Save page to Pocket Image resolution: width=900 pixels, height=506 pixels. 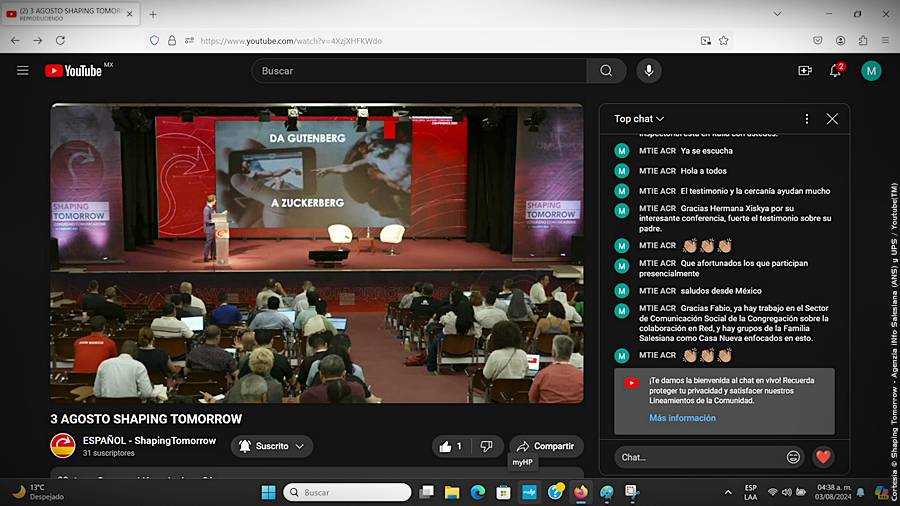tap(818, 41)
